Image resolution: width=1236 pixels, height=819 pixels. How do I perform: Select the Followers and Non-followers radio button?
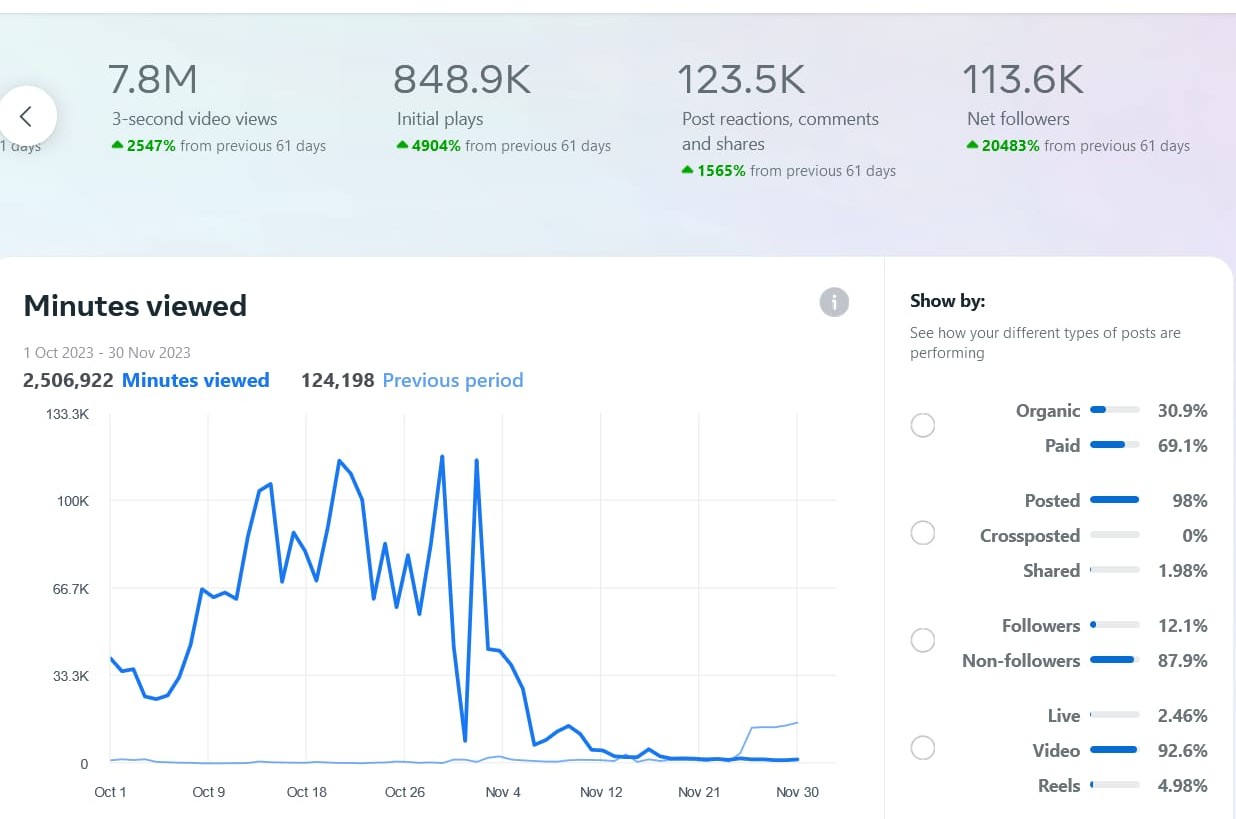(922, 640)
